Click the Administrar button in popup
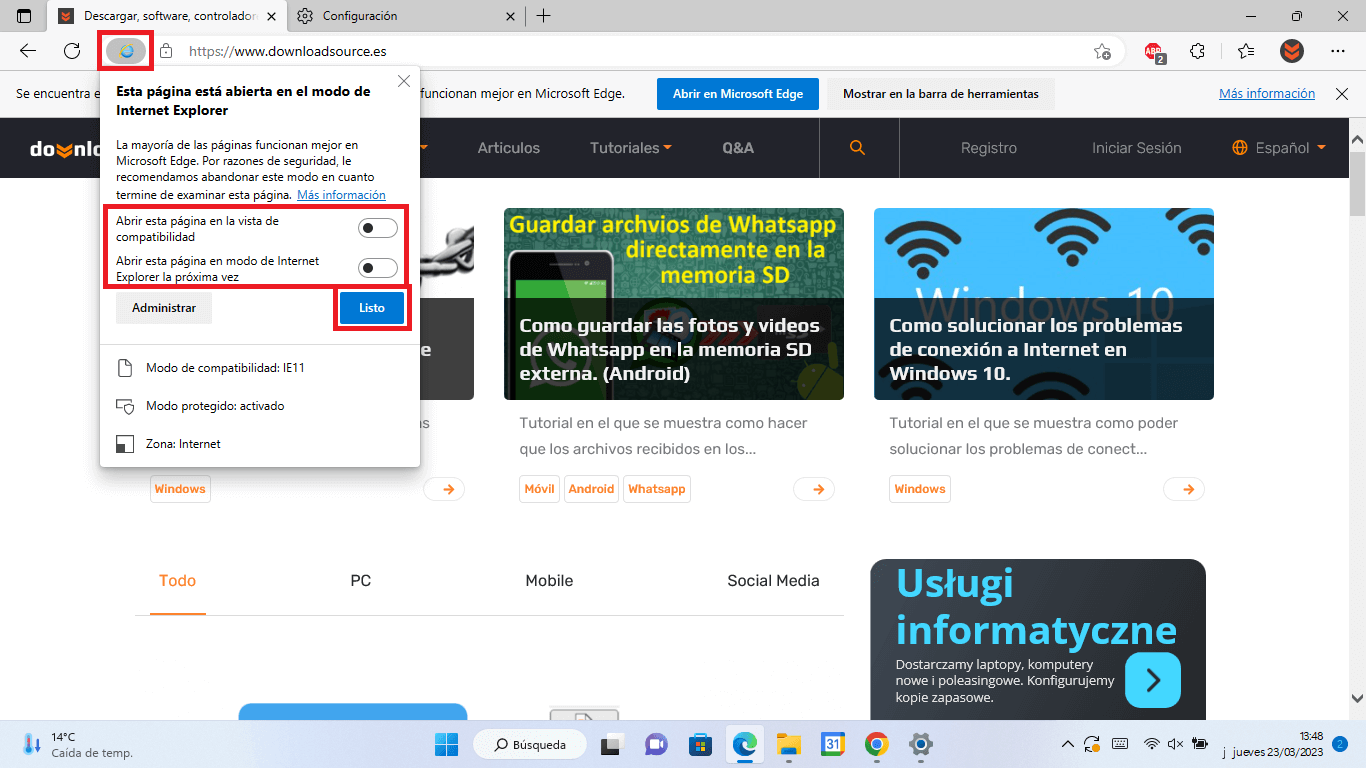This screenshot has height=768, width=1366. (164, 308)
